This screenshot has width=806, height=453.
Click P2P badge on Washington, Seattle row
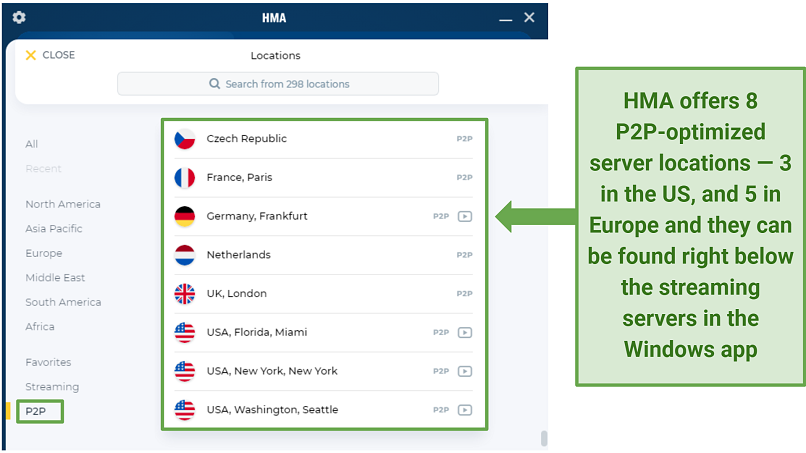(x=441, y=410)
